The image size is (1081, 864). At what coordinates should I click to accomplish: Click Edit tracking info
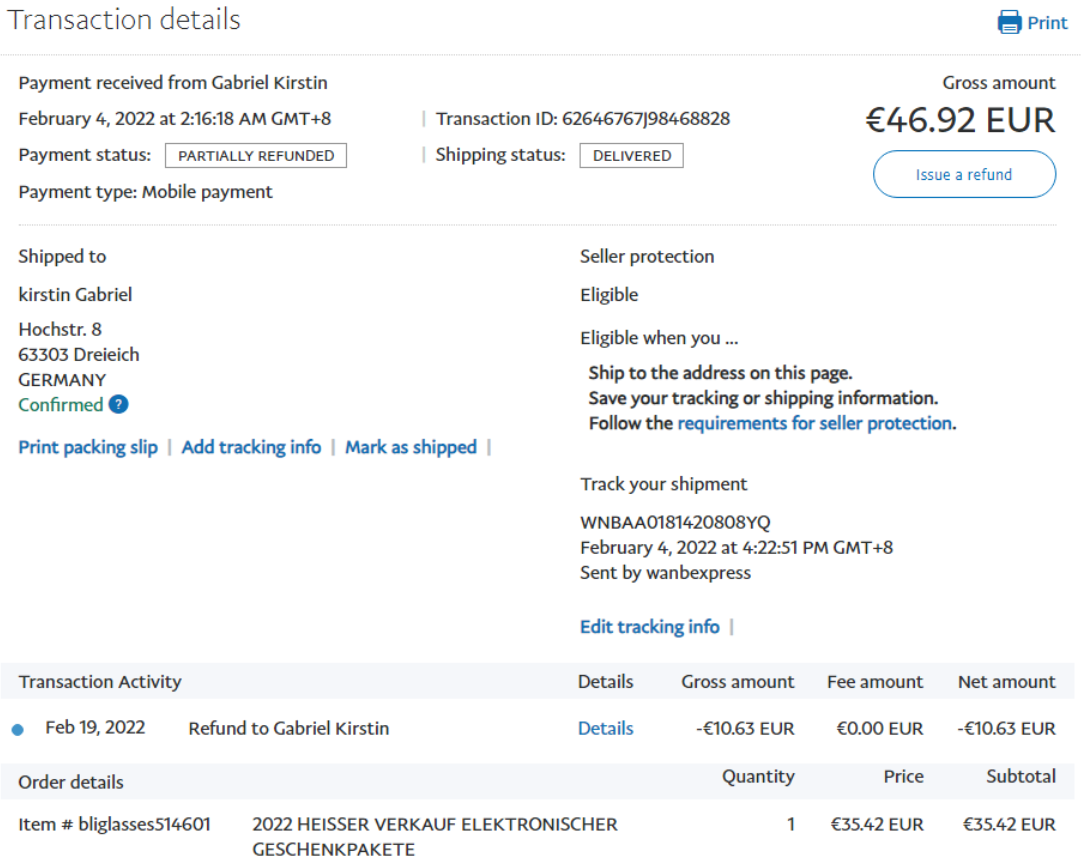[x=649, y=627]
